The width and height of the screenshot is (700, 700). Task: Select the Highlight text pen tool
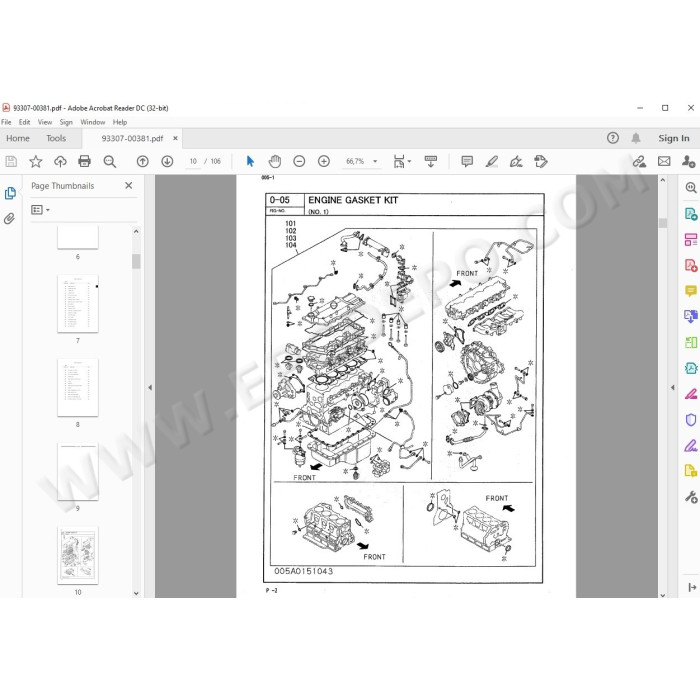[492, 161]
